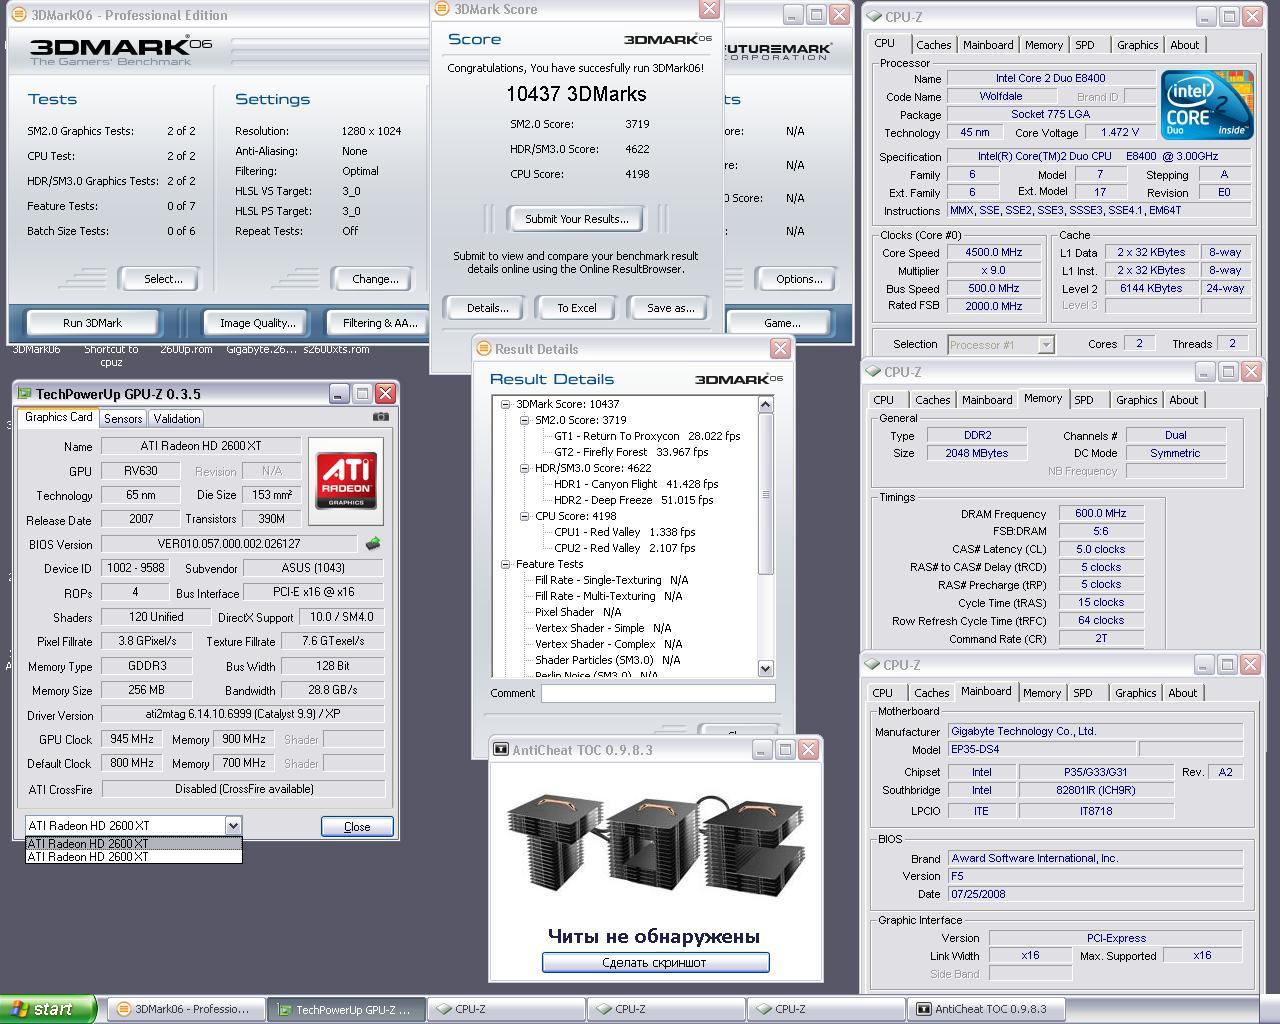Open the Sensors tab in GPU-Z
This screenshot has width=1280, height=1024.
point(123,419)
